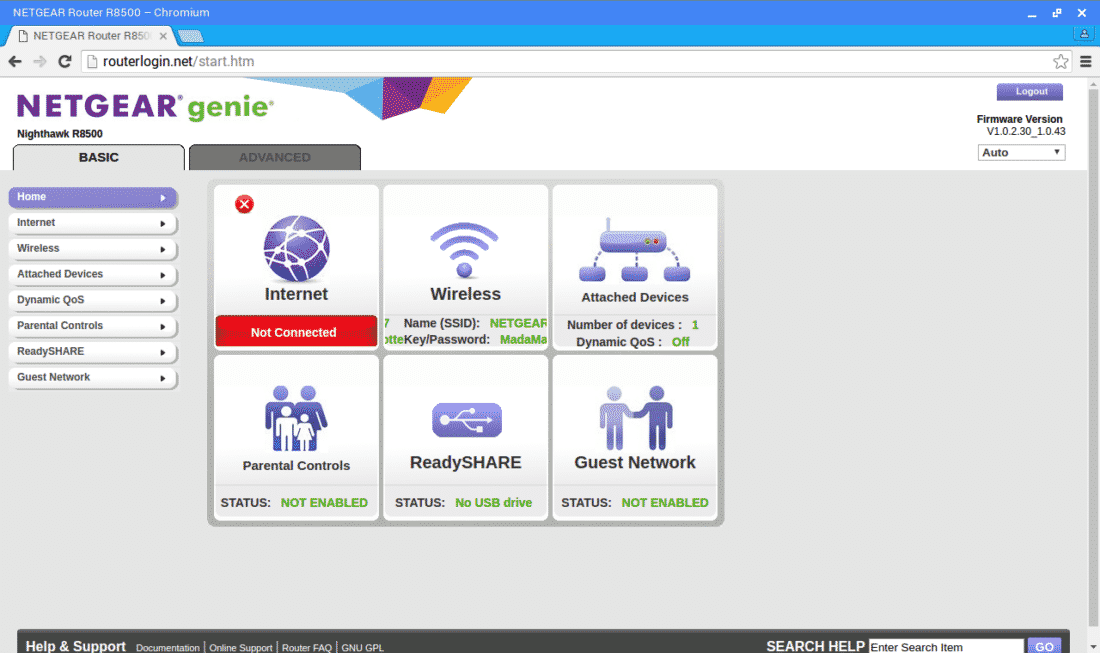
Task: Click the red Not Connected status button
Action: pyautogui.click(x=296, y=331)
